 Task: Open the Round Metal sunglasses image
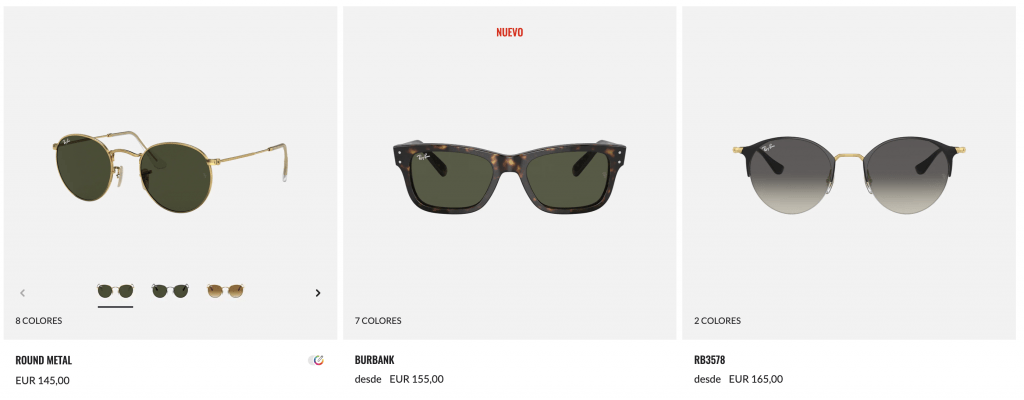click(169, 171)
